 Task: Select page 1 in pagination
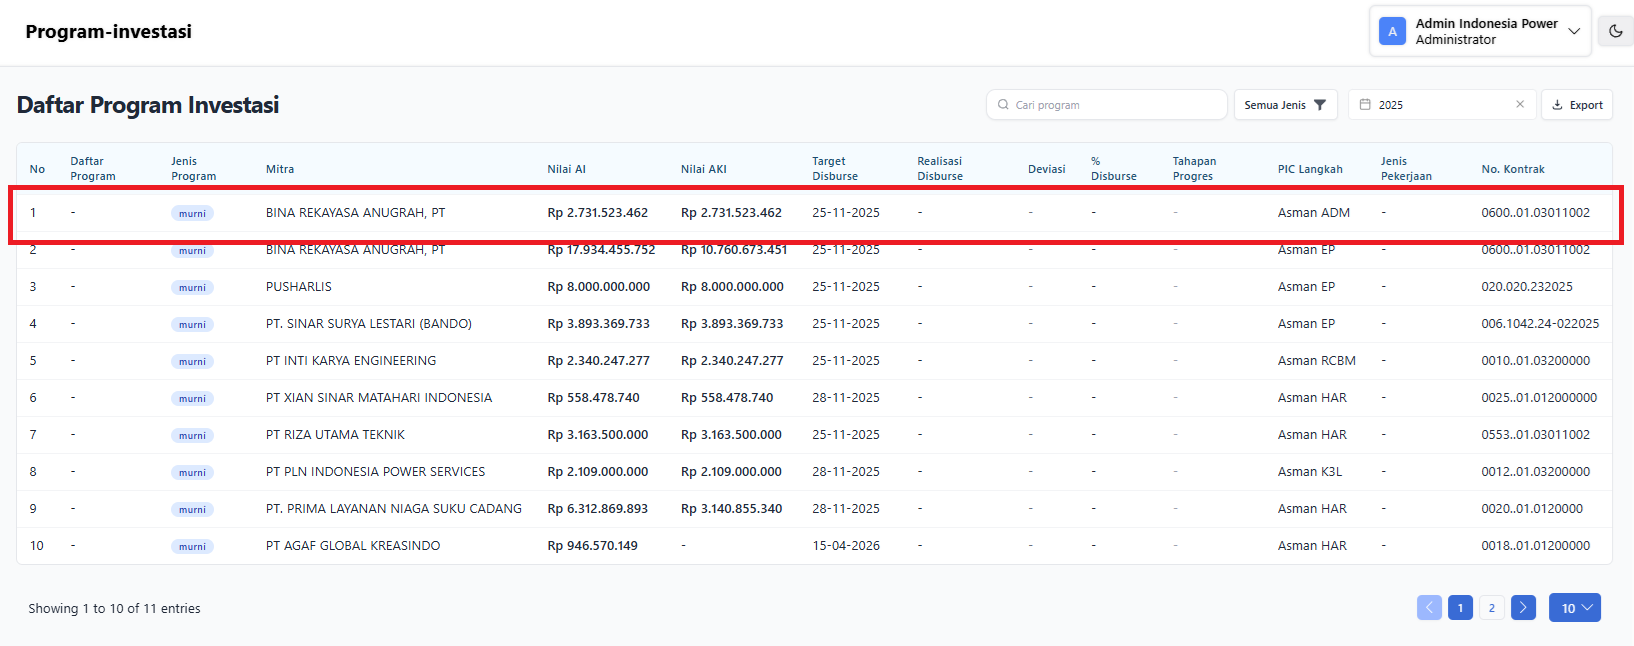click(x=1460, y=608)
